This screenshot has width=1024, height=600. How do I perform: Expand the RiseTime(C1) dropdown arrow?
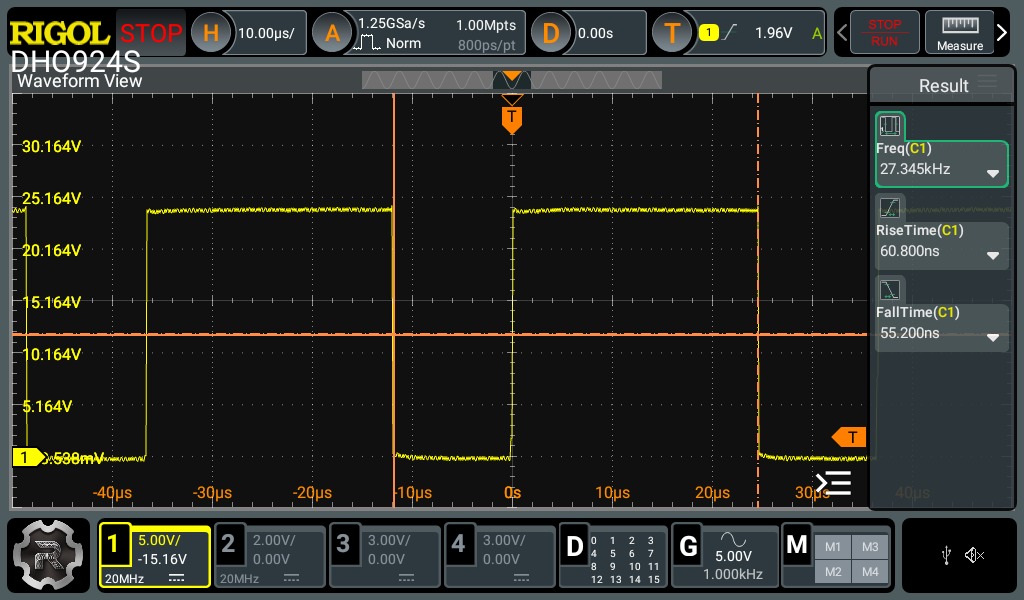992,255
